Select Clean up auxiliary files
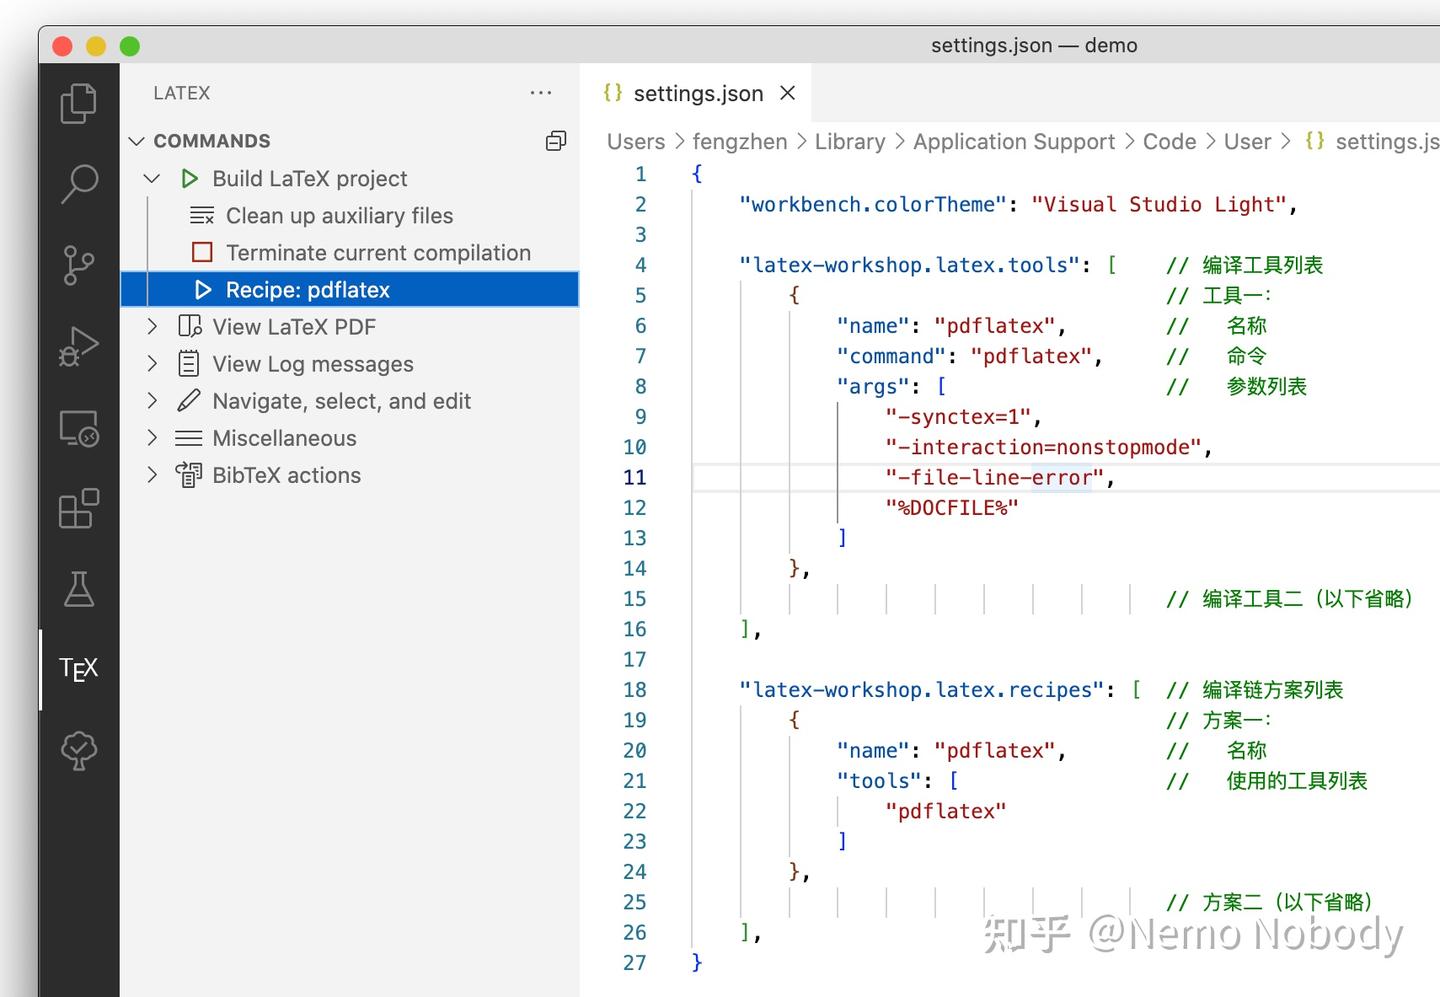This screenshot has width=1440, height=997. [x=340, y=215]
